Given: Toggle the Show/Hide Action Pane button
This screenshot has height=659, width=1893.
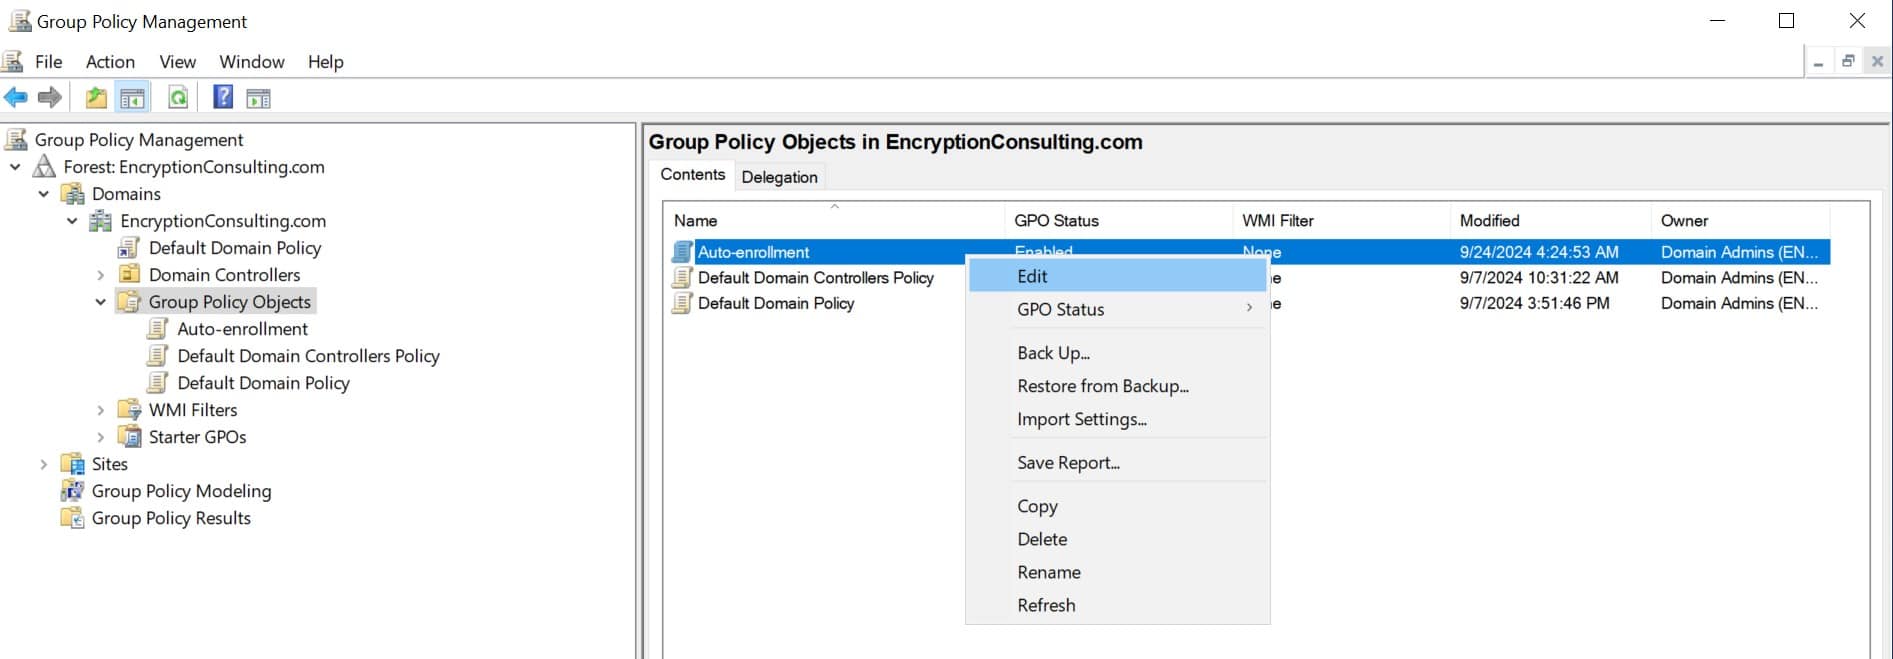Looking at the screenshot, I should click(258, 98).
